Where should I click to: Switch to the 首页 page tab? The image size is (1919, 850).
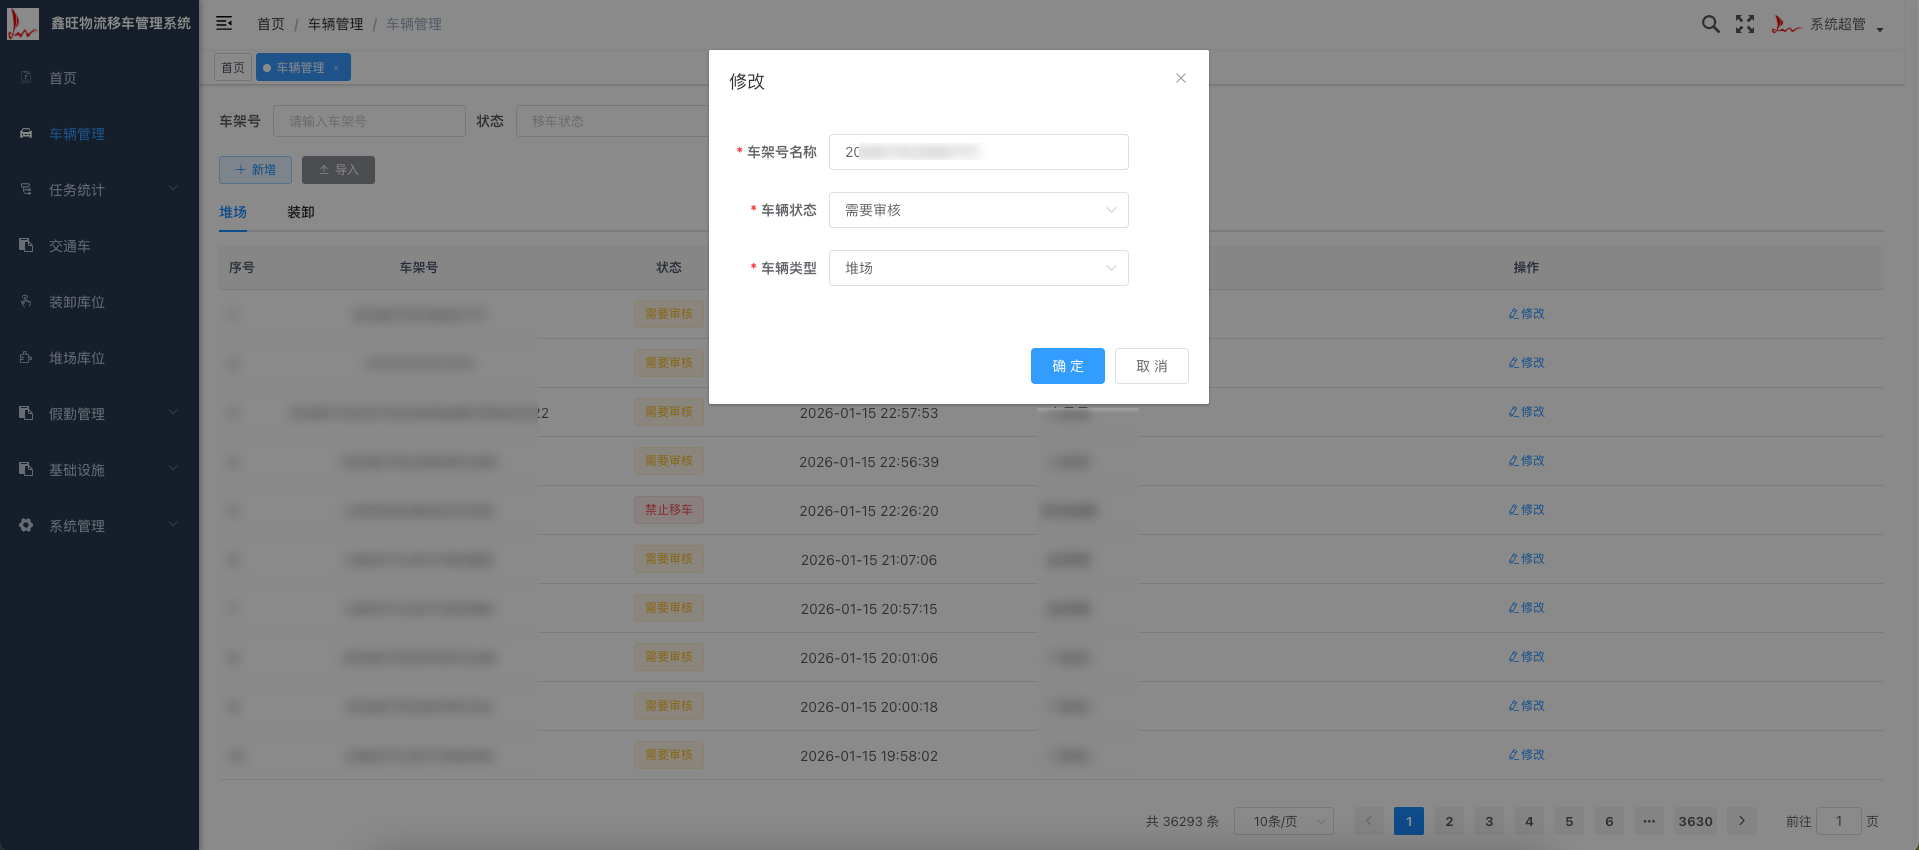click(x=233, y=67)
